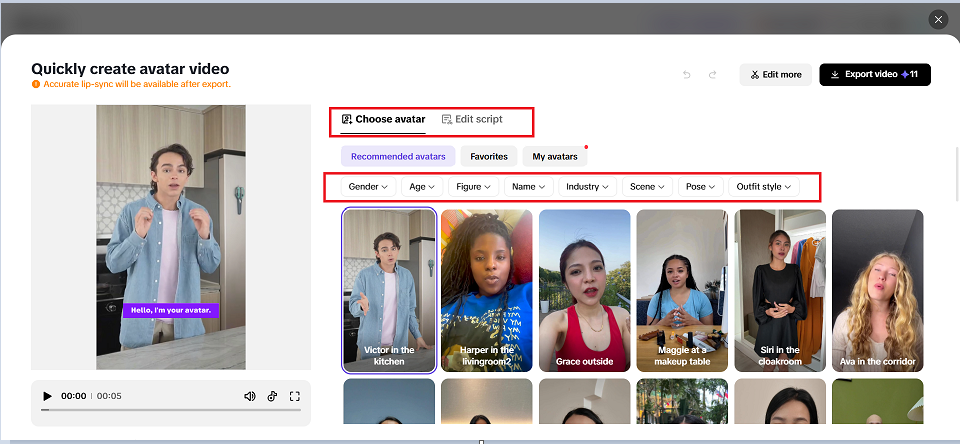The width and height of the screenshot is (960, 444).
Task: Select the Grace outside avatar
Action: click(584, 290)
